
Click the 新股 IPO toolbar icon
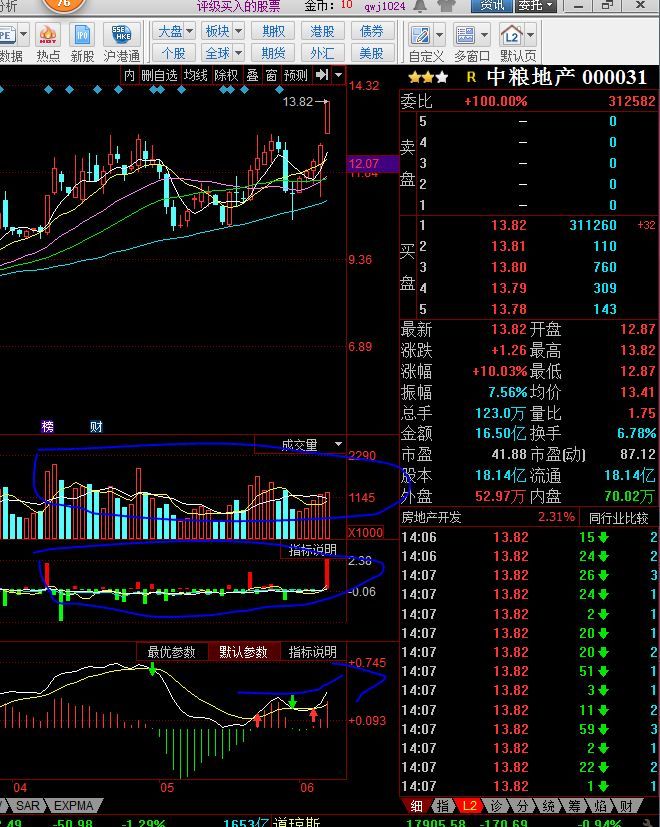click(x=82, y=41)
